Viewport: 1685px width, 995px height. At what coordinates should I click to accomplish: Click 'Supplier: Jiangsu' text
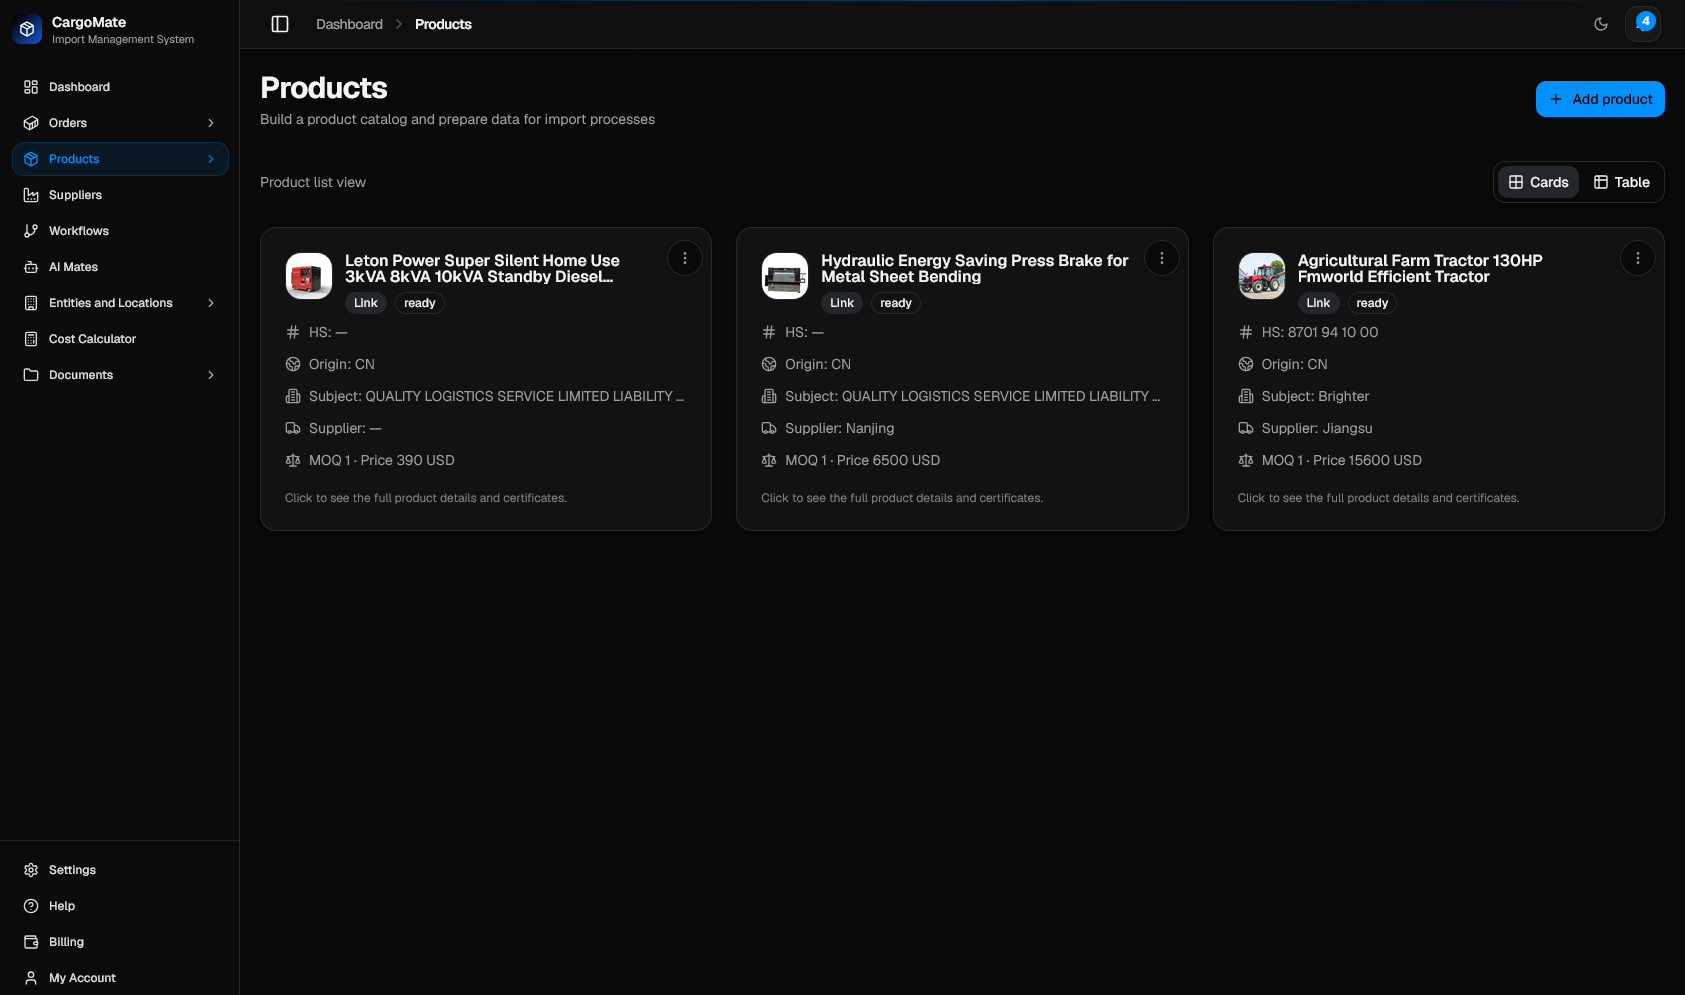(1317, 428)
